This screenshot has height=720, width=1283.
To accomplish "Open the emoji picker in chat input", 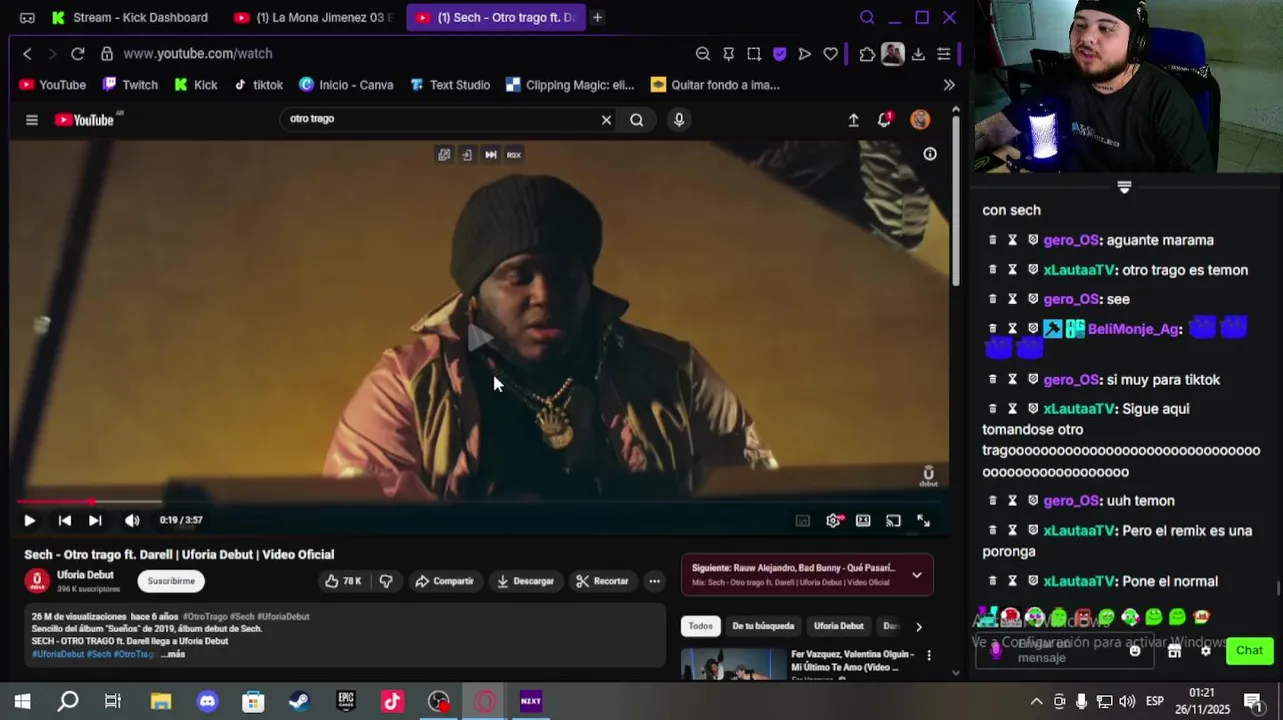I will (x=1135, y=651).
